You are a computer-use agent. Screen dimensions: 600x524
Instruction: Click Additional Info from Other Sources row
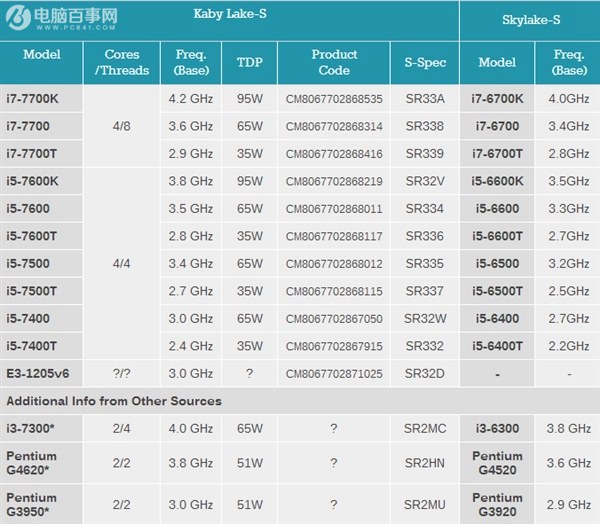point(300,401)
